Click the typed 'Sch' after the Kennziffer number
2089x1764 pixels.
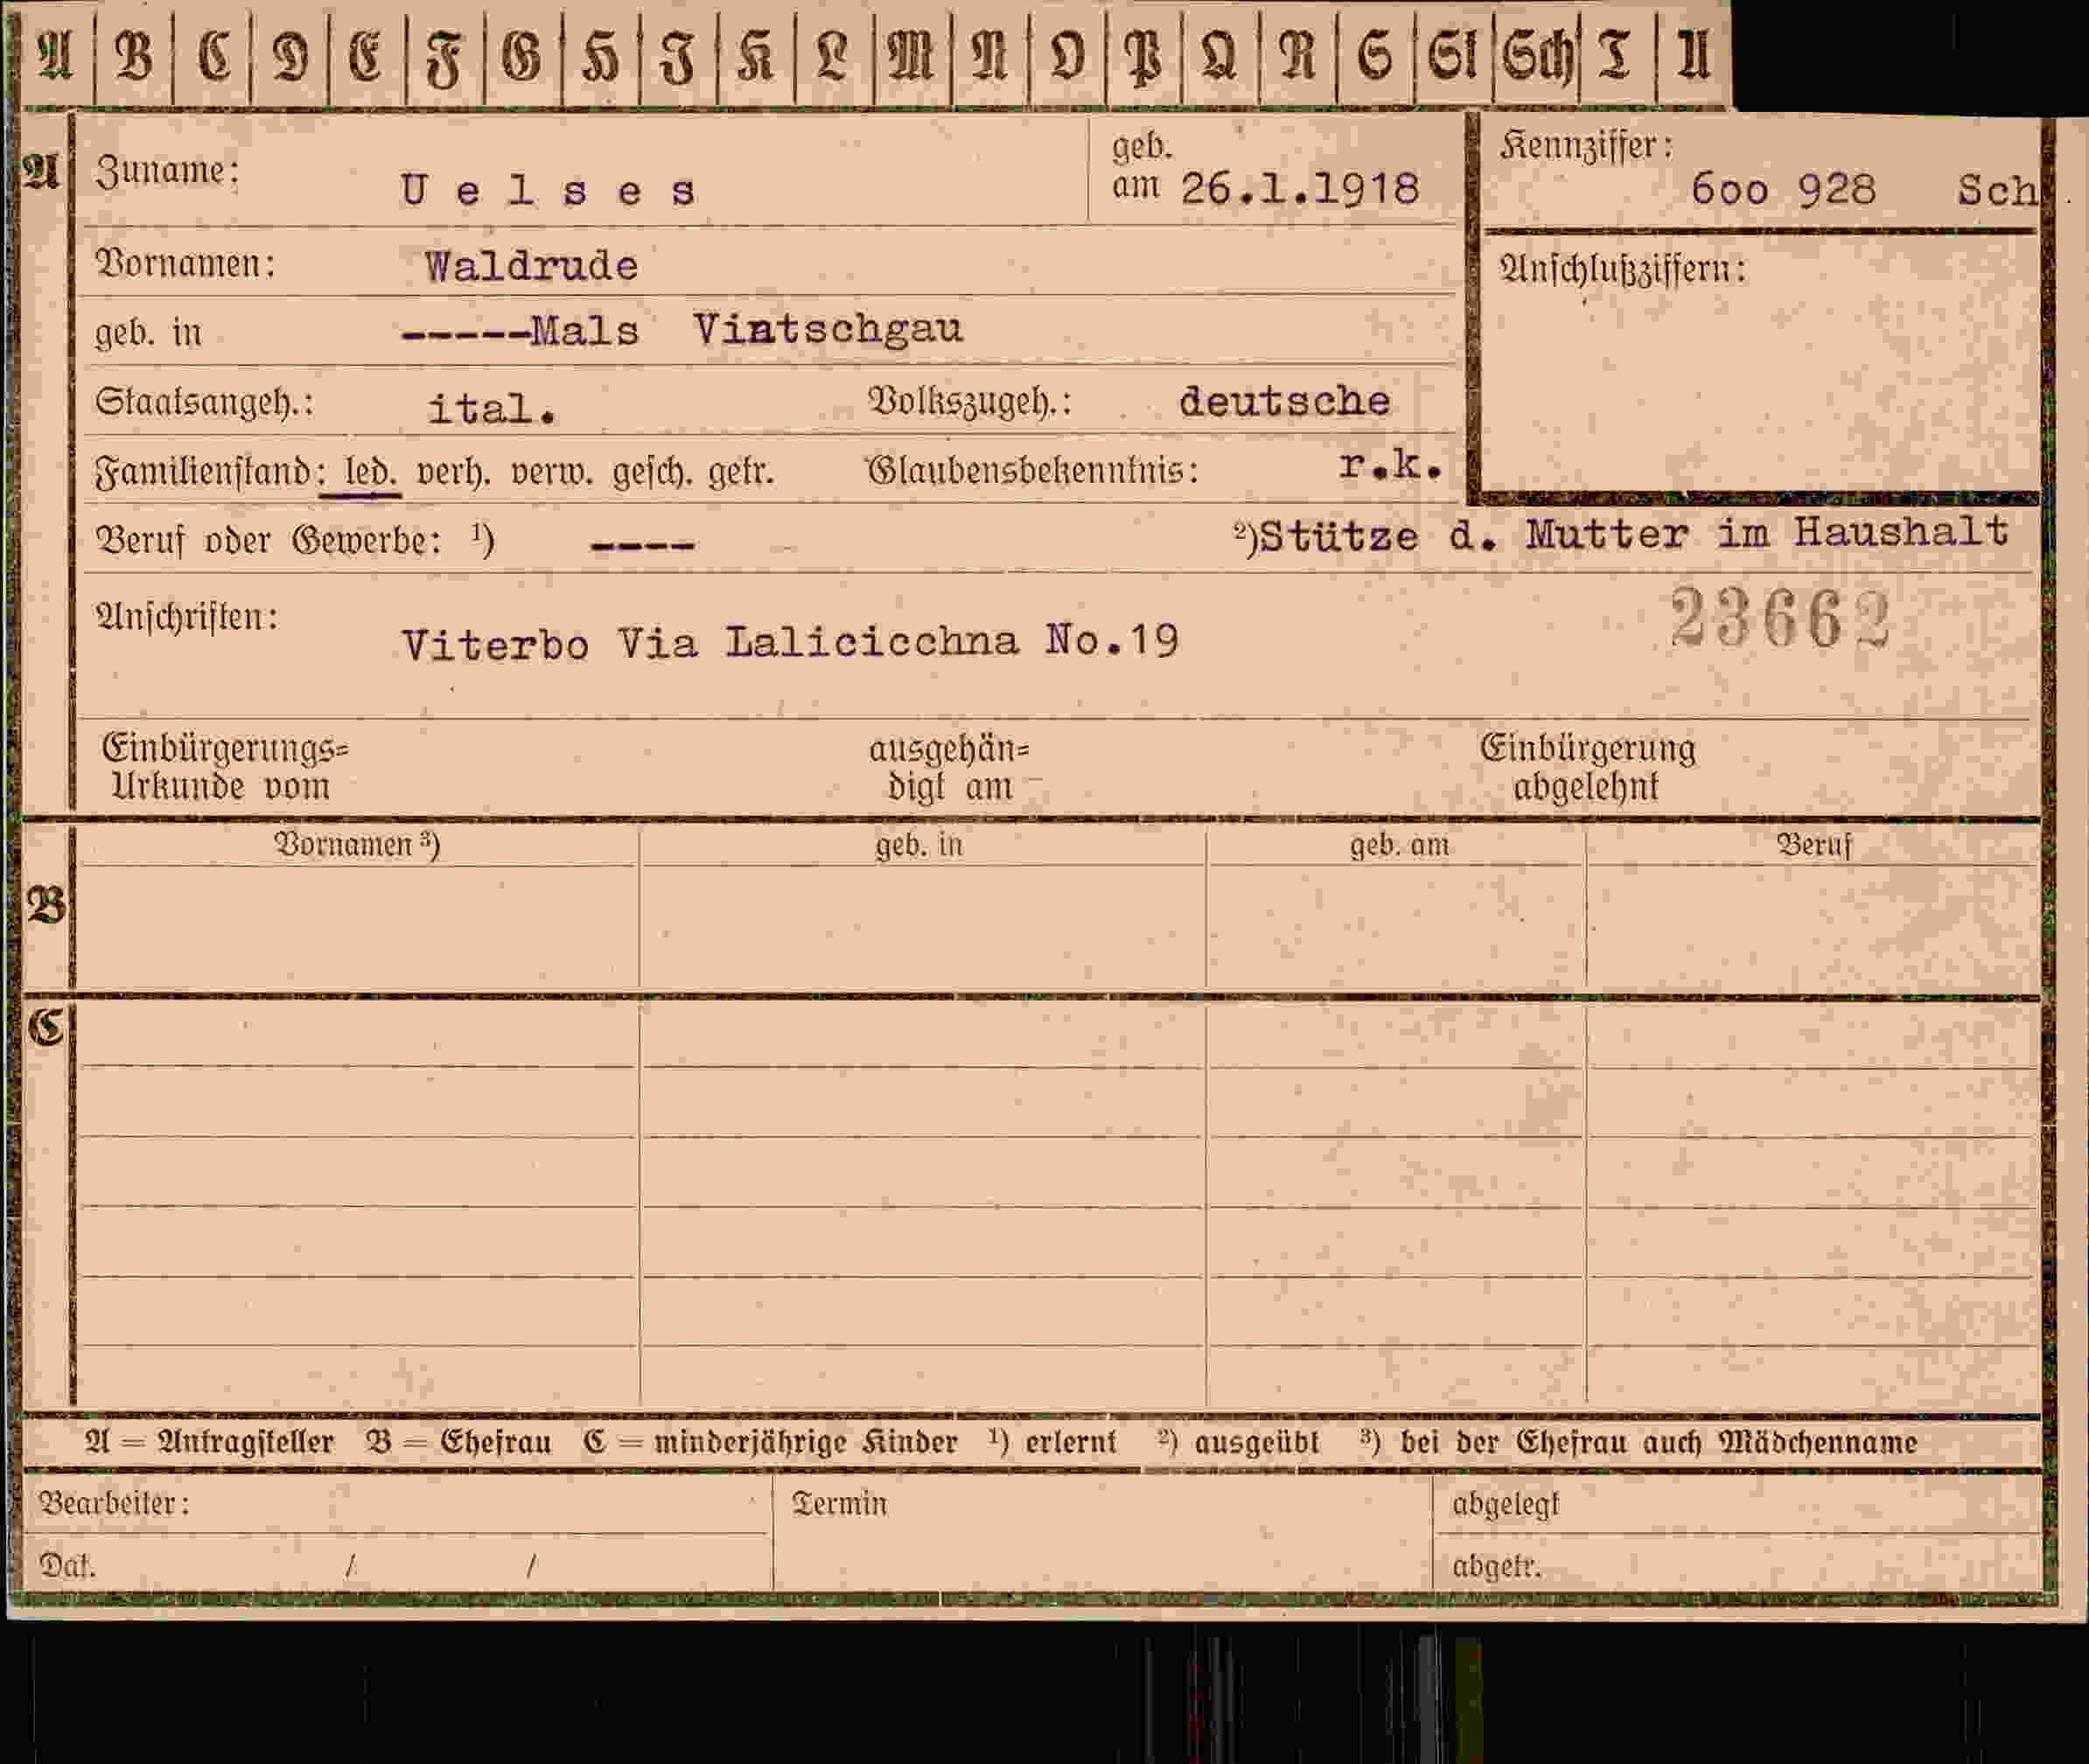pos(1996,190)
